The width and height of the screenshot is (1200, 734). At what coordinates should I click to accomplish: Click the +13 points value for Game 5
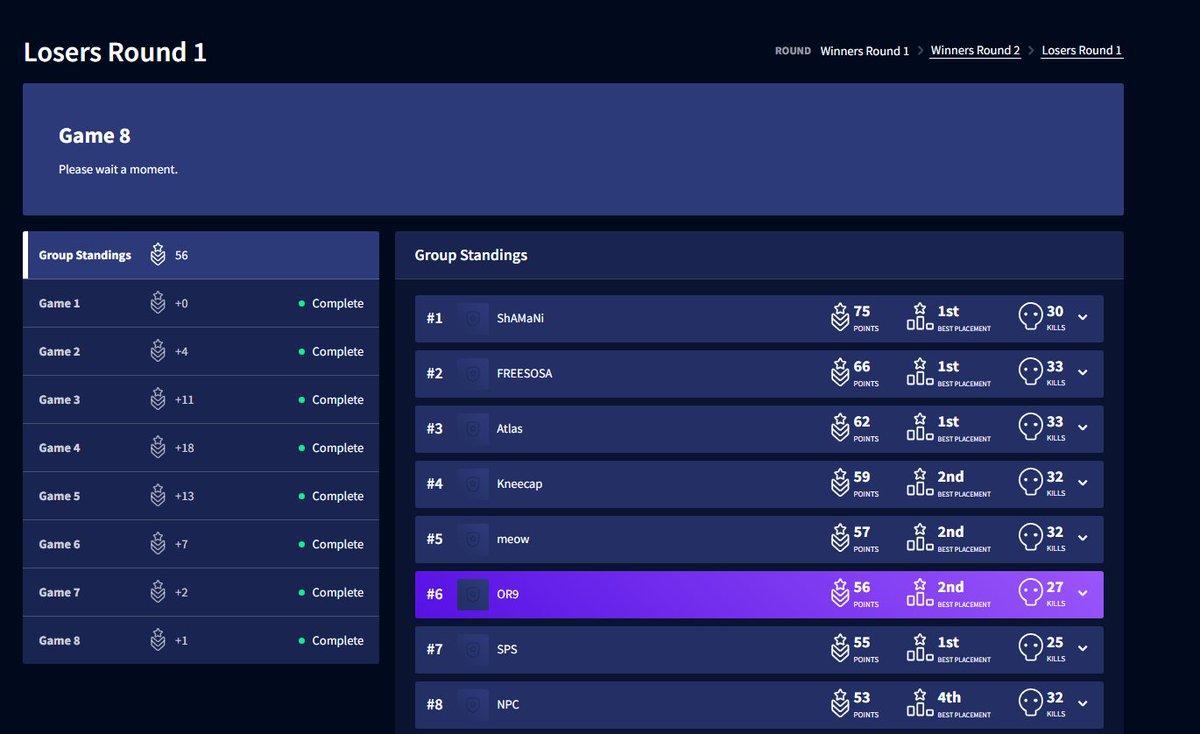click(x=184, y=496)
